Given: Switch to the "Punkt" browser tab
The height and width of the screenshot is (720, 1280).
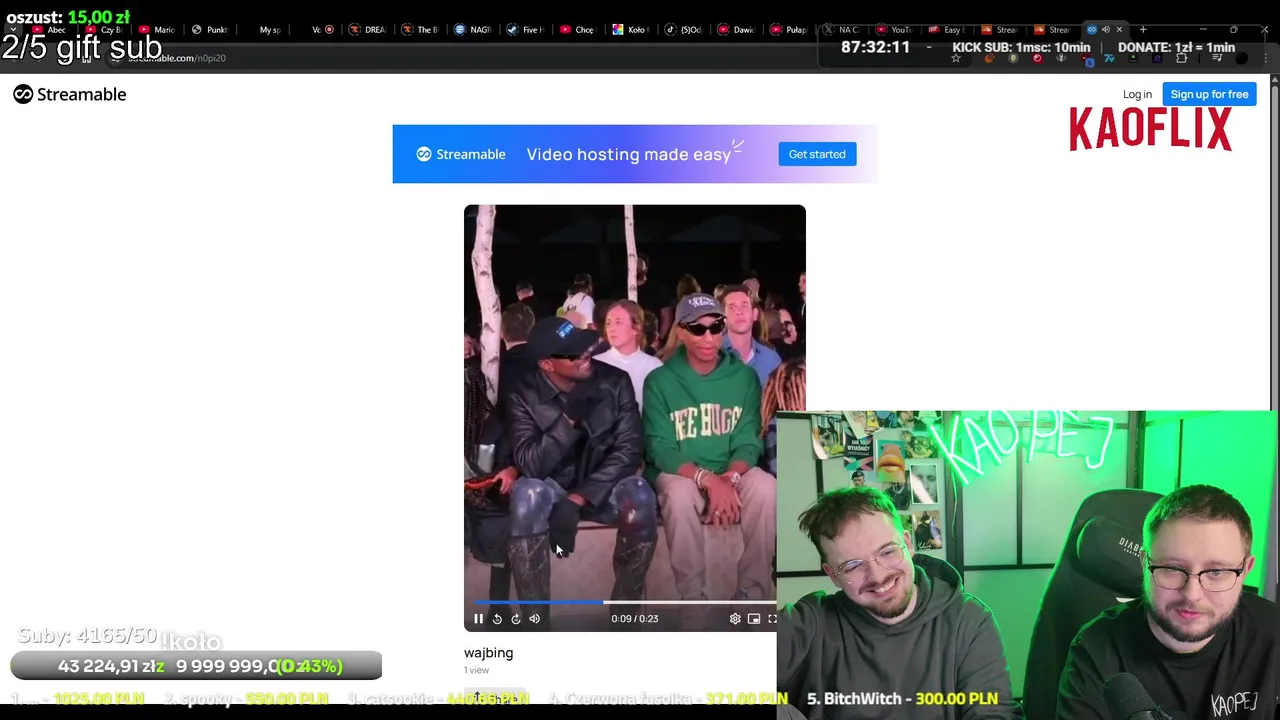Looking at the screenshot, I should point(209,30).
